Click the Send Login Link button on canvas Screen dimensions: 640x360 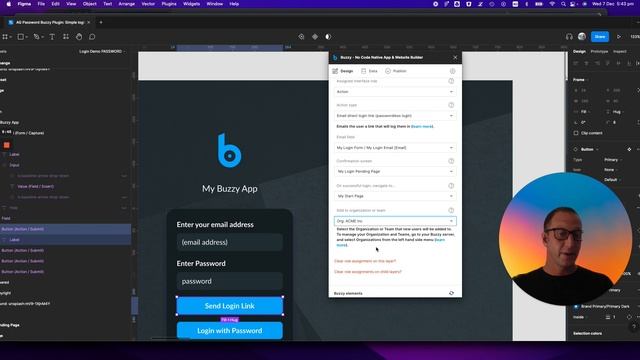(x=230, y=306)
